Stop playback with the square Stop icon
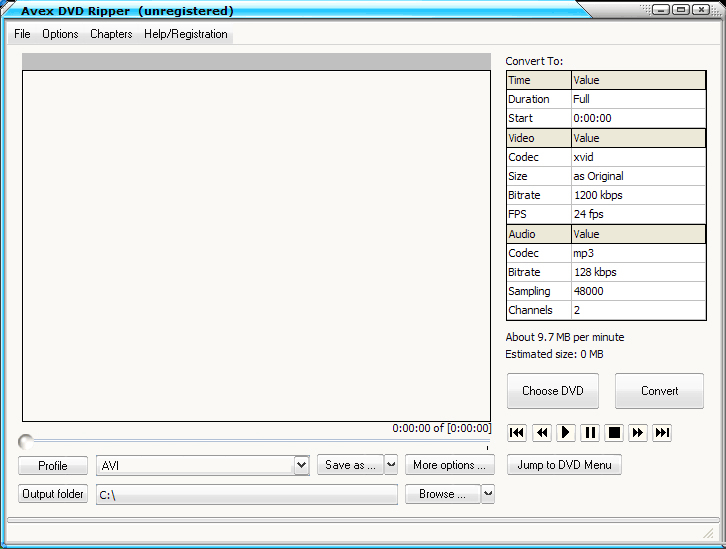Viewport: 726px width, 549px height. (x=614, y=433)
